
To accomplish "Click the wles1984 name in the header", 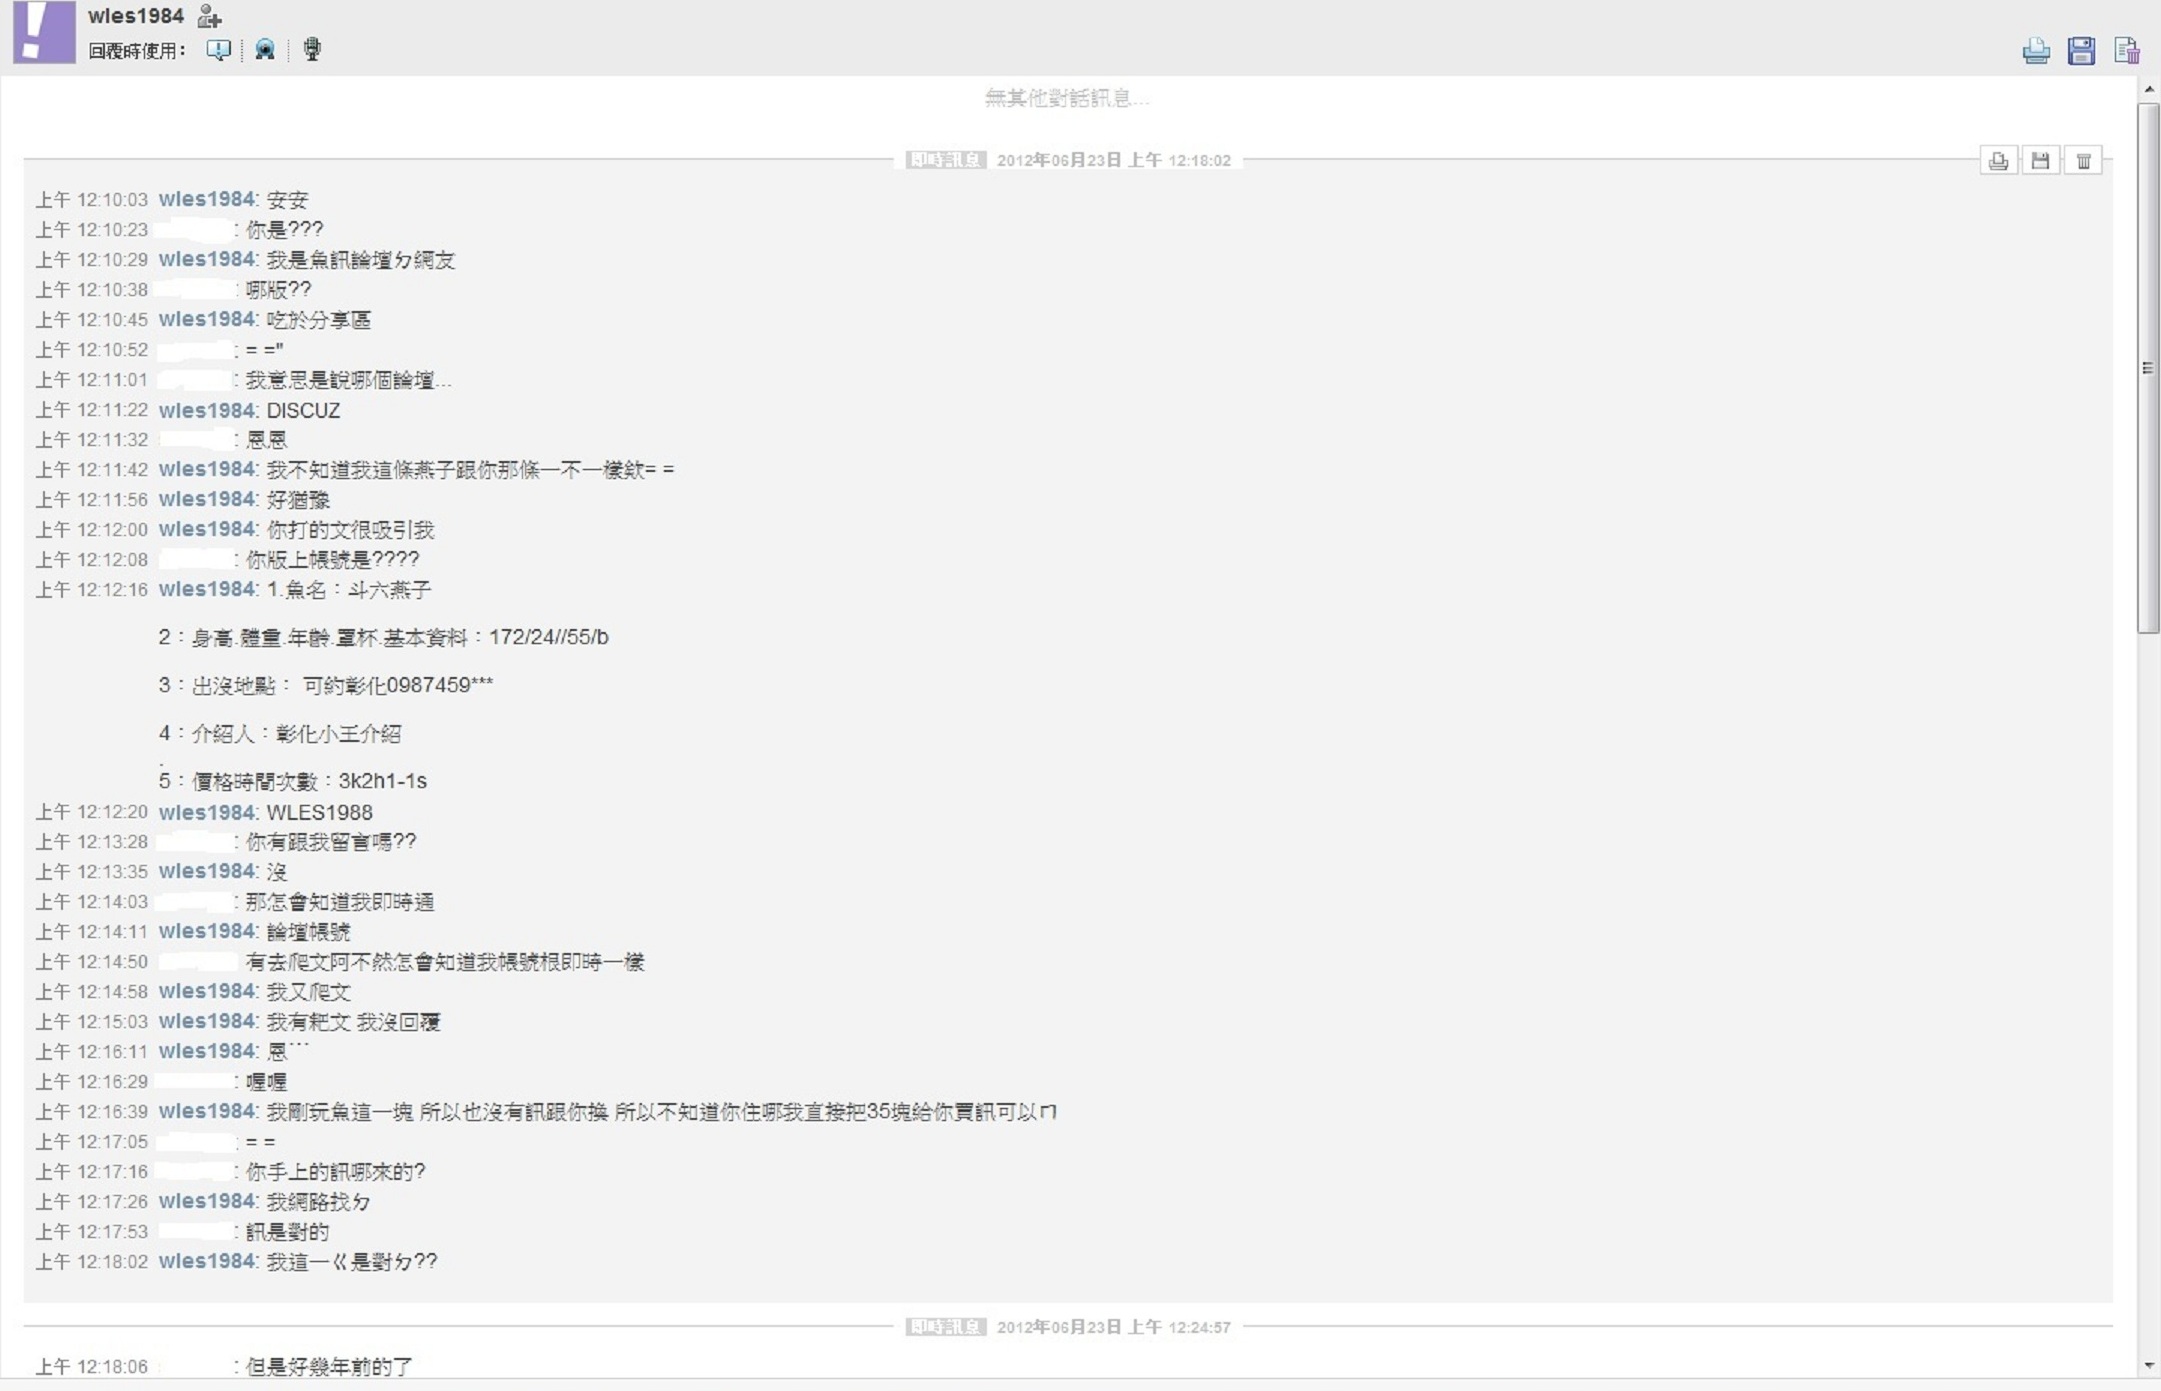I will click(x=136, y=16).
